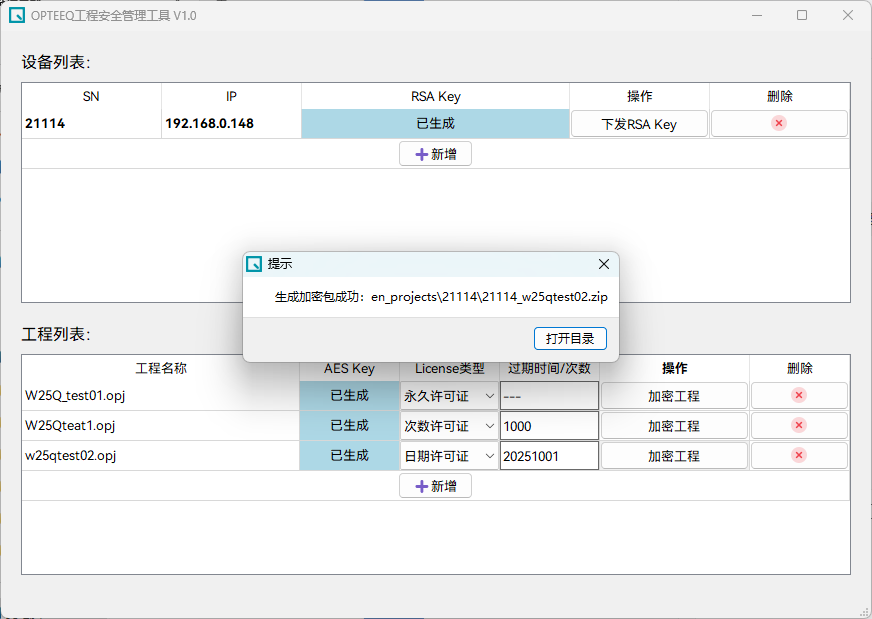
Task: Encrypt W25Q_test01.opj with 加密工程
Action: pos(674,396)
